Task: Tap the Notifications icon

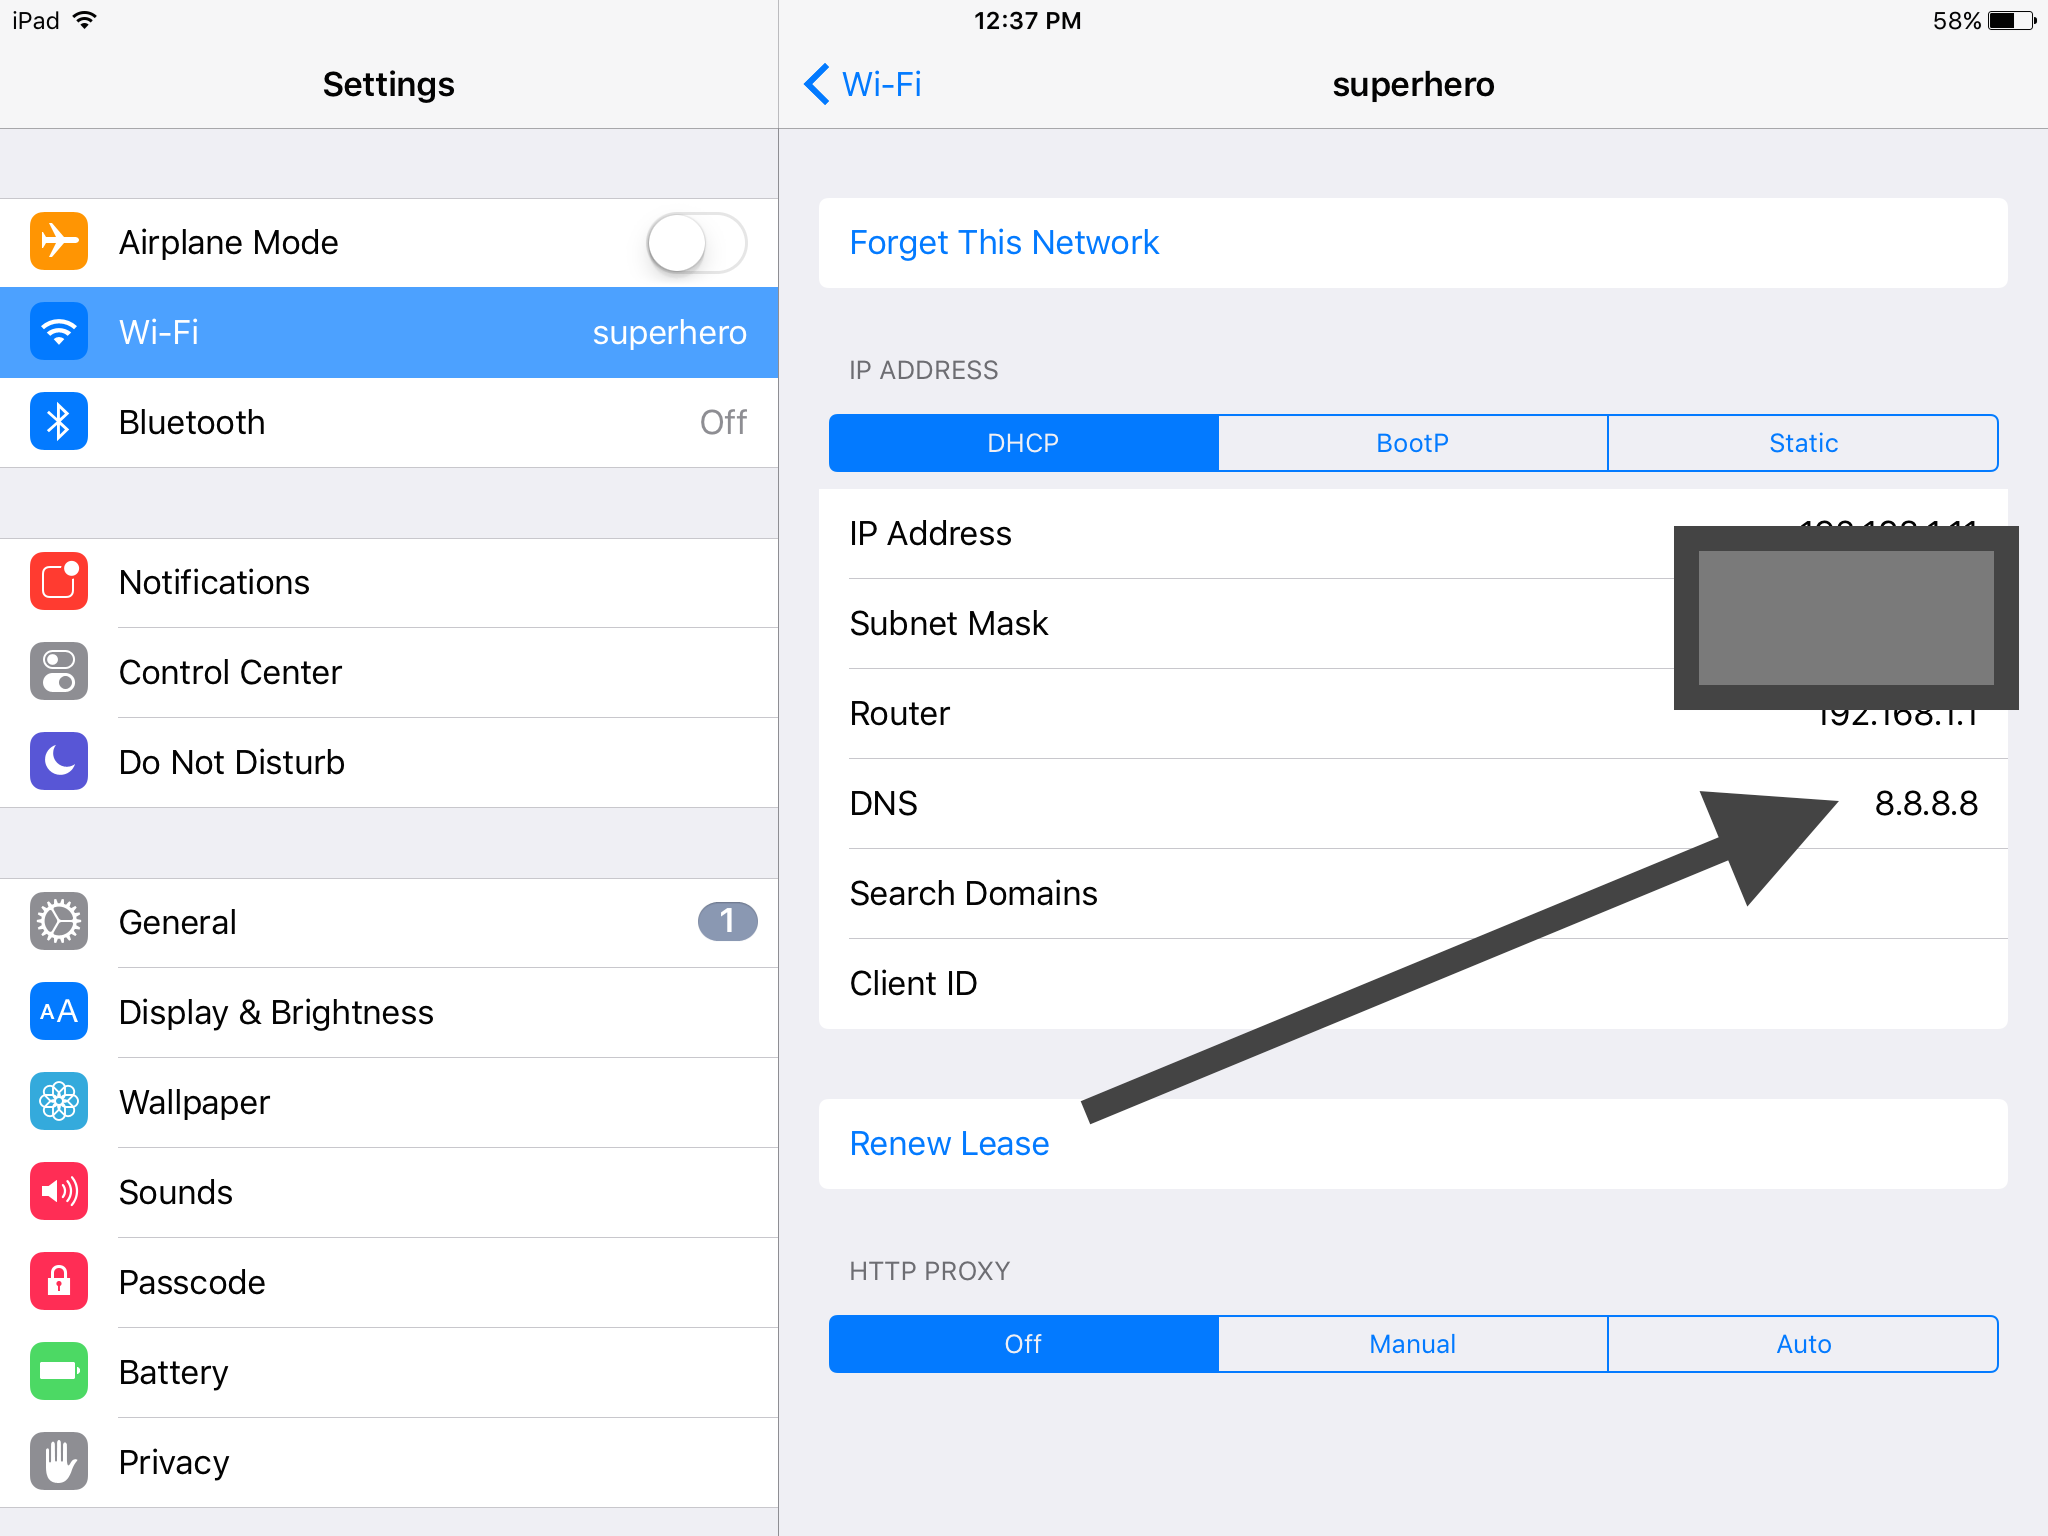Action: (56, 581)
